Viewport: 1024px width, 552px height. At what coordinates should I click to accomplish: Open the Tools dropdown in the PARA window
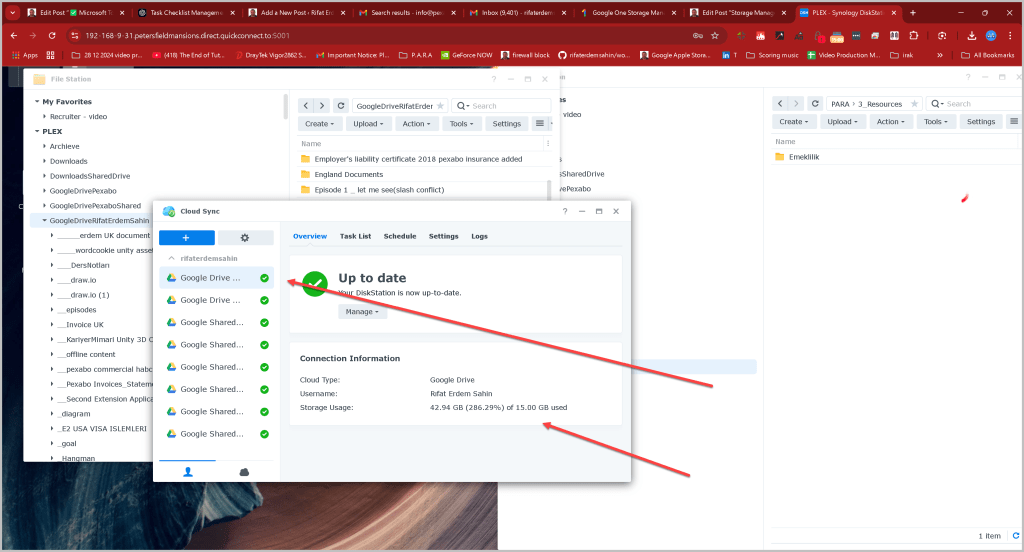coord(936,122)
